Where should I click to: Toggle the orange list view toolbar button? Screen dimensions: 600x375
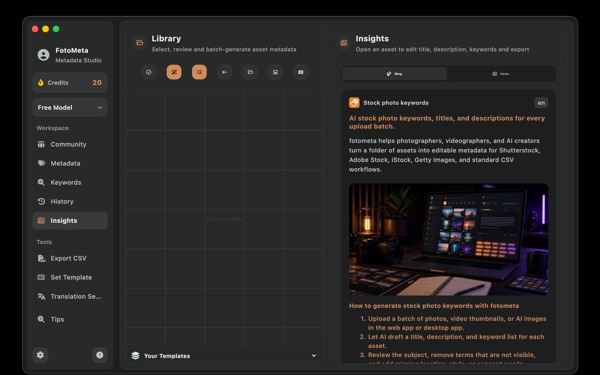click(x=199, y=72)
